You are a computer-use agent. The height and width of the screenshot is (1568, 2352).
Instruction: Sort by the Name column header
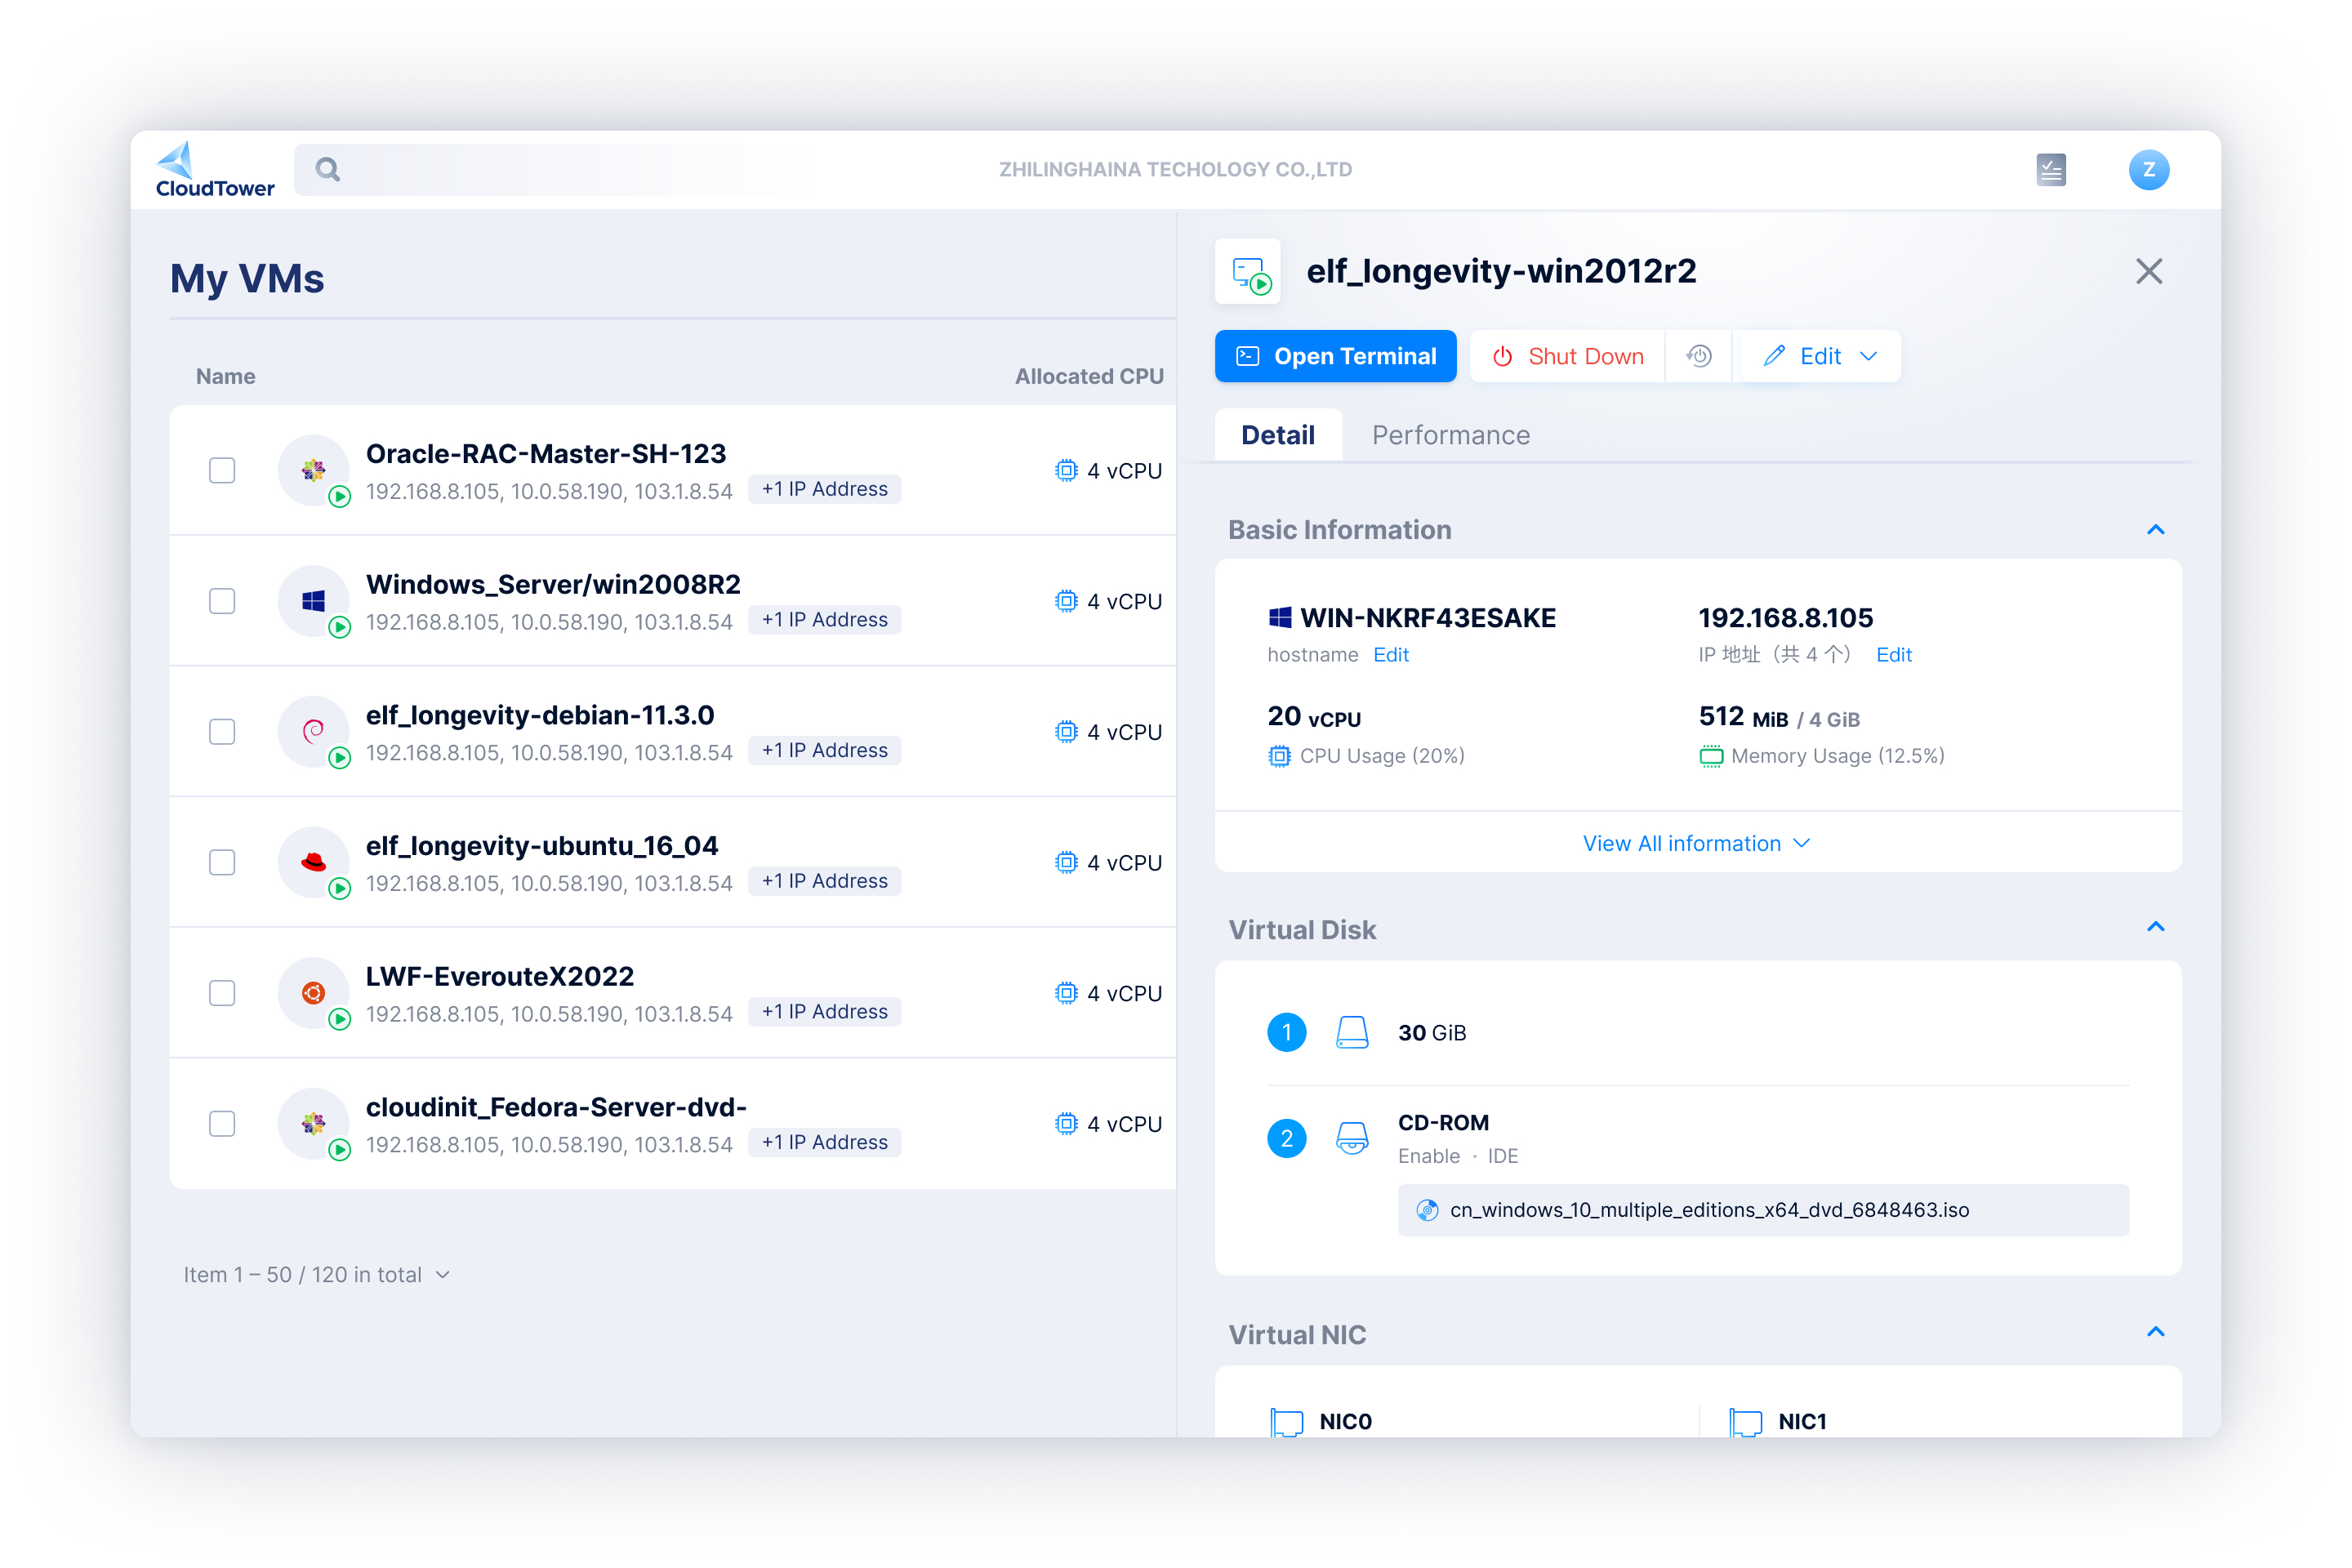226,377
